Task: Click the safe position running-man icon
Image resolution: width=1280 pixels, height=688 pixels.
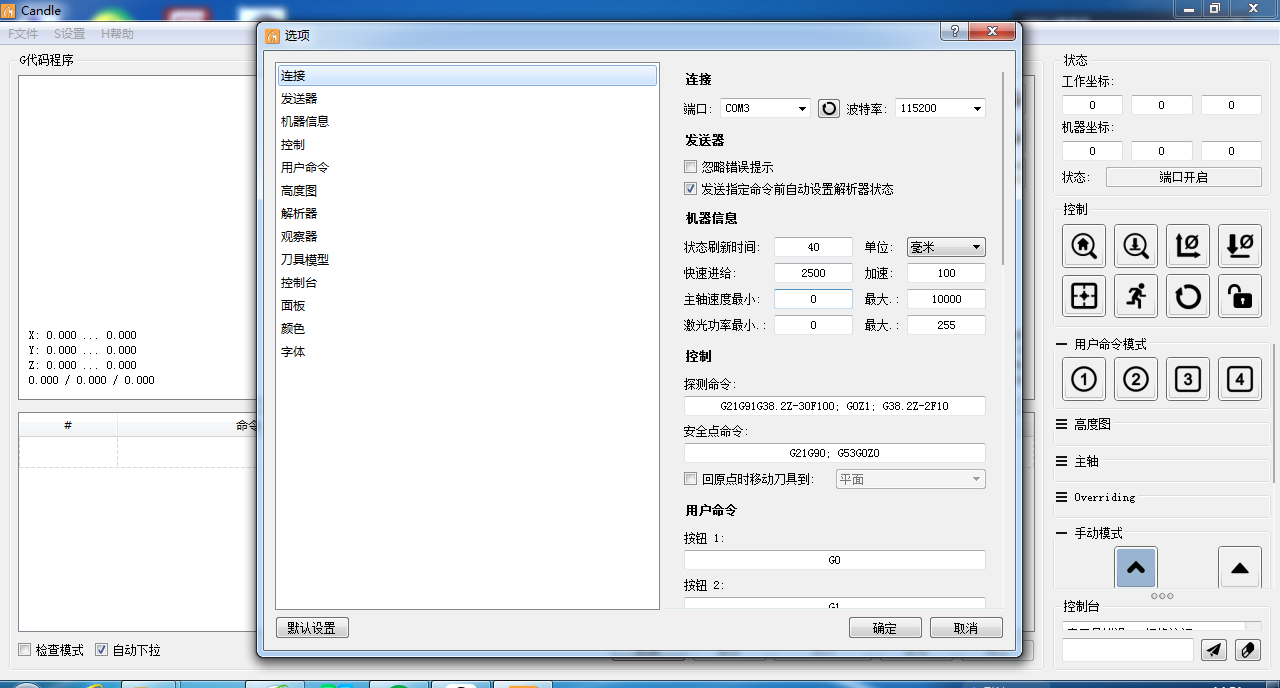Action: [1136, 296]
